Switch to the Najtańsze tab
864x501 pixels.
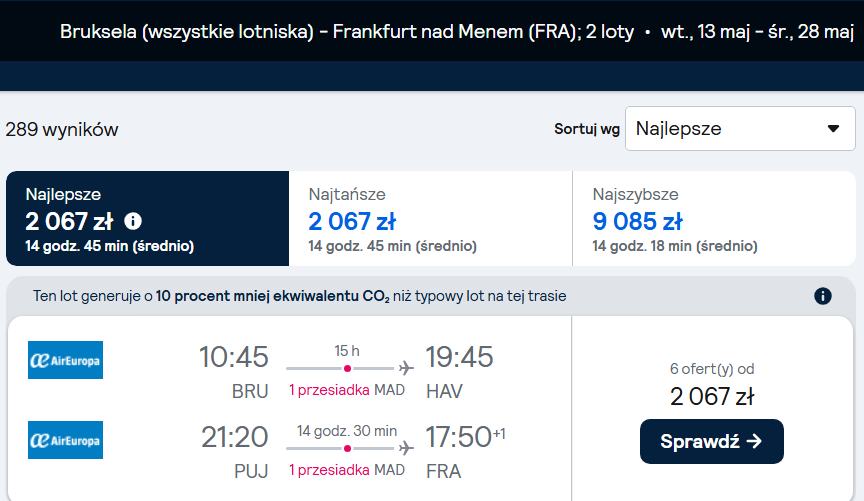(x=430, y=218)
